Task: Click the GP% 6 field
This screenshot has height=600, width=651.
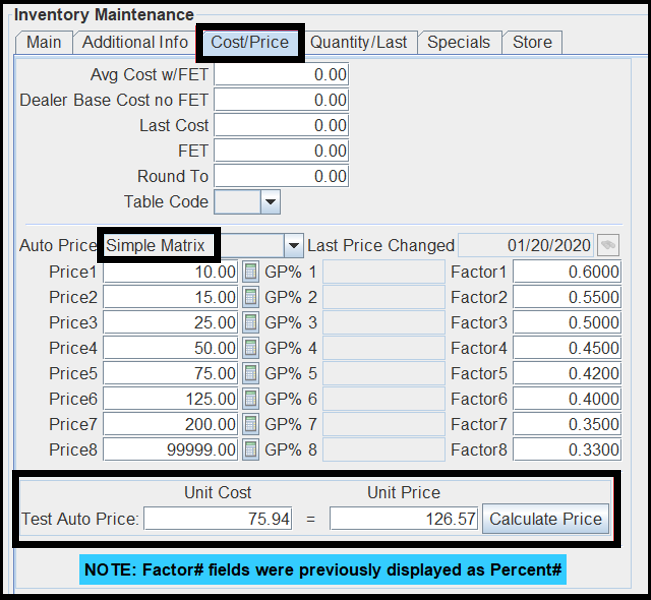Action: pyautogui.click(x=384, y=399)
